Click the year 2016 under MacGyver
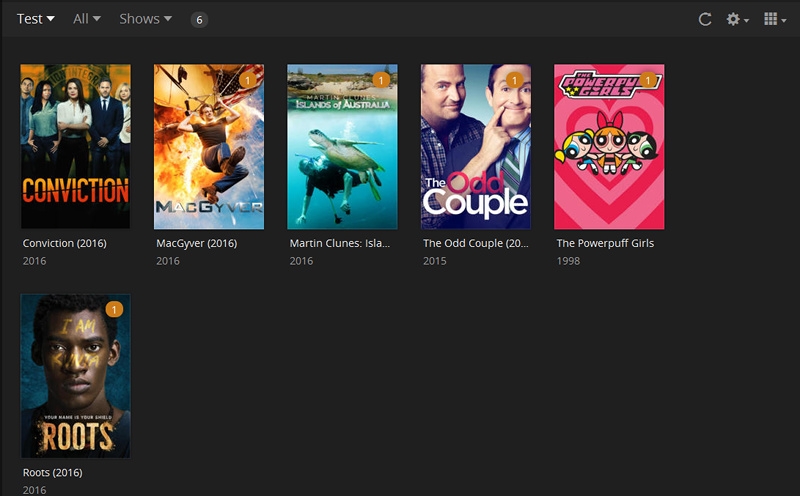The width and height of the screenshot is (800, 496). click(168, 261)
